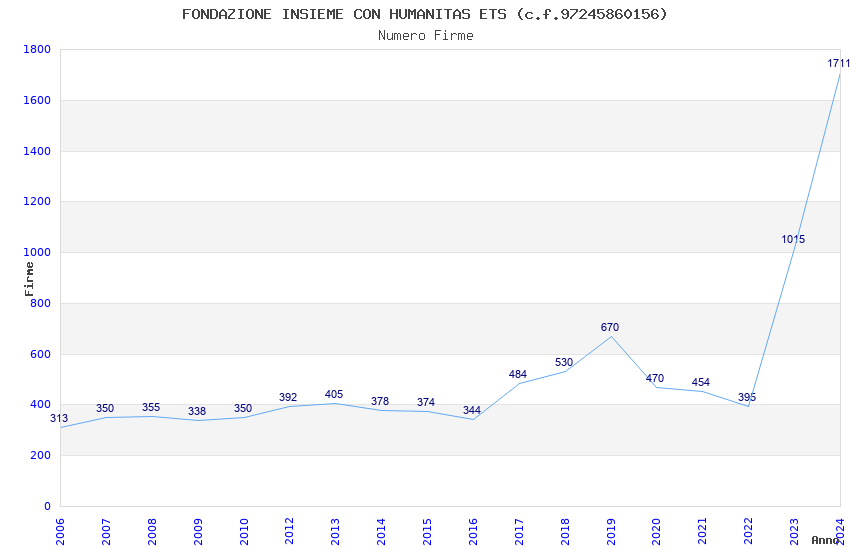Click the 0 y-axis tick label

(x=47, y=507)
